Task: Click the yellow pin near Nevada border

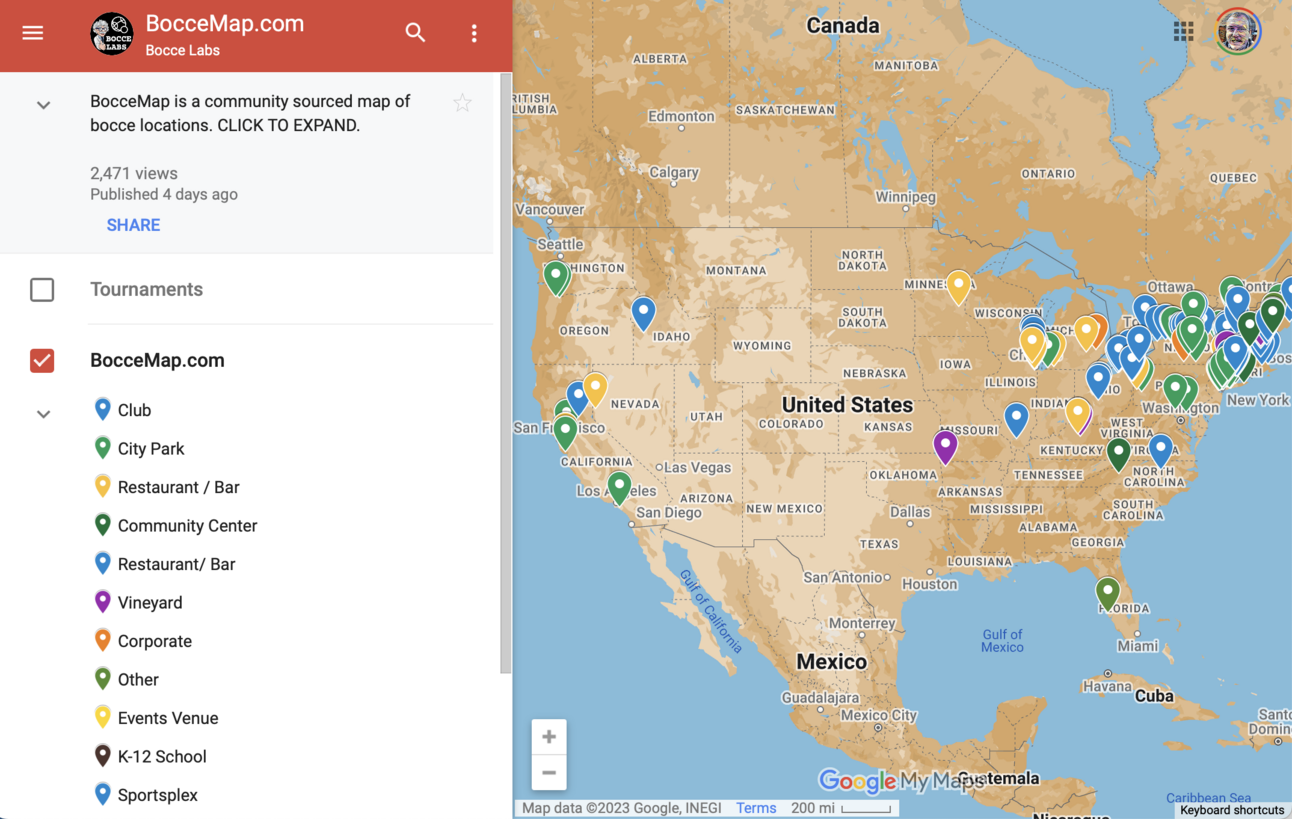Action: [x=596, y=388]
